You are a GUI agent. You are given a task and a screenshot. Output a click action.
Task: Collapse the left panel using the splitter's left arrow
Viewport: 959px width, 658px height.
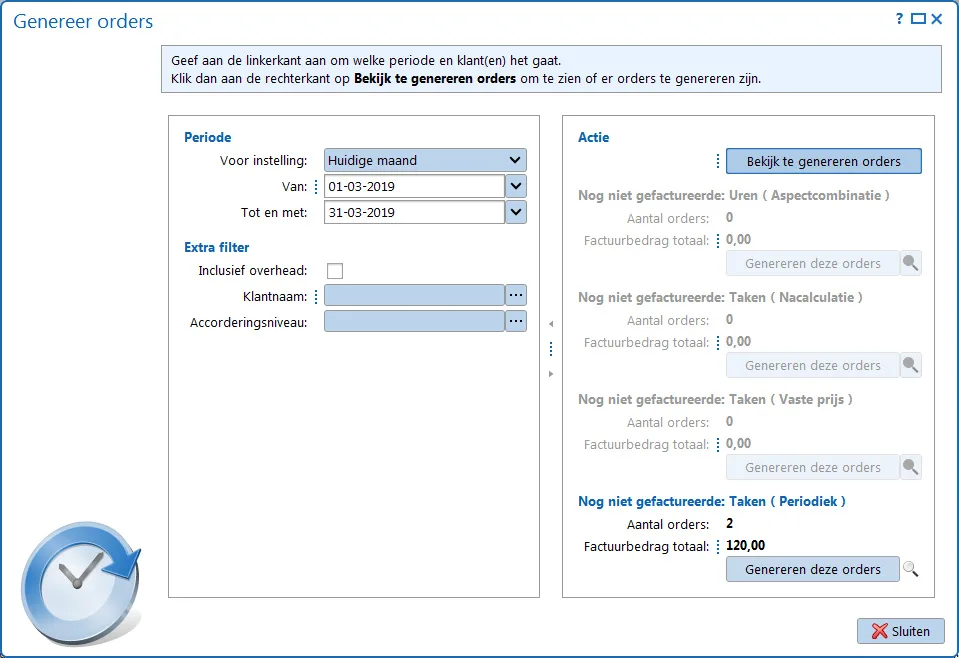click(551, 324)
